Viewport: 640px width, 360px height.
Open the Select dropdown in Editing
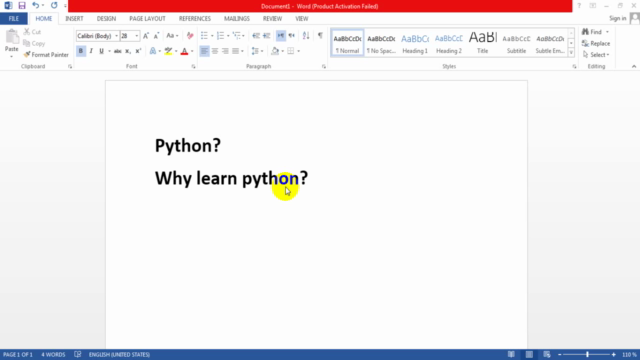[x=596, y=55]
